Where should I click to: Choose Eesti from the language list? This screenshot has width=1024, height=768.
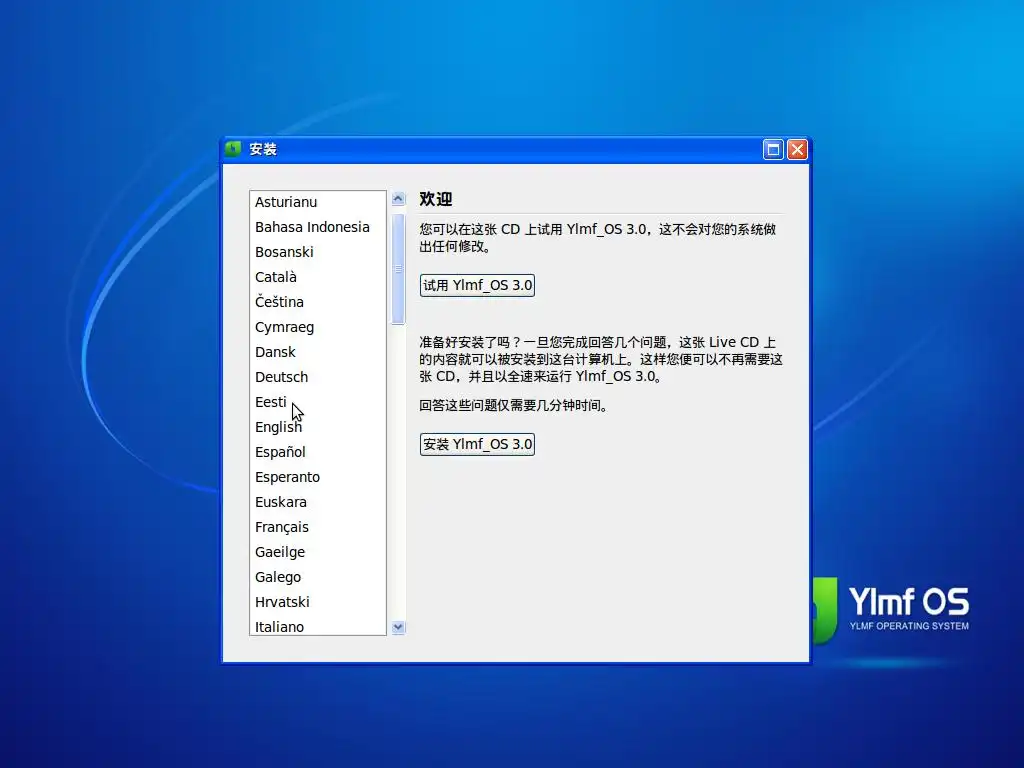coord(317,402)
